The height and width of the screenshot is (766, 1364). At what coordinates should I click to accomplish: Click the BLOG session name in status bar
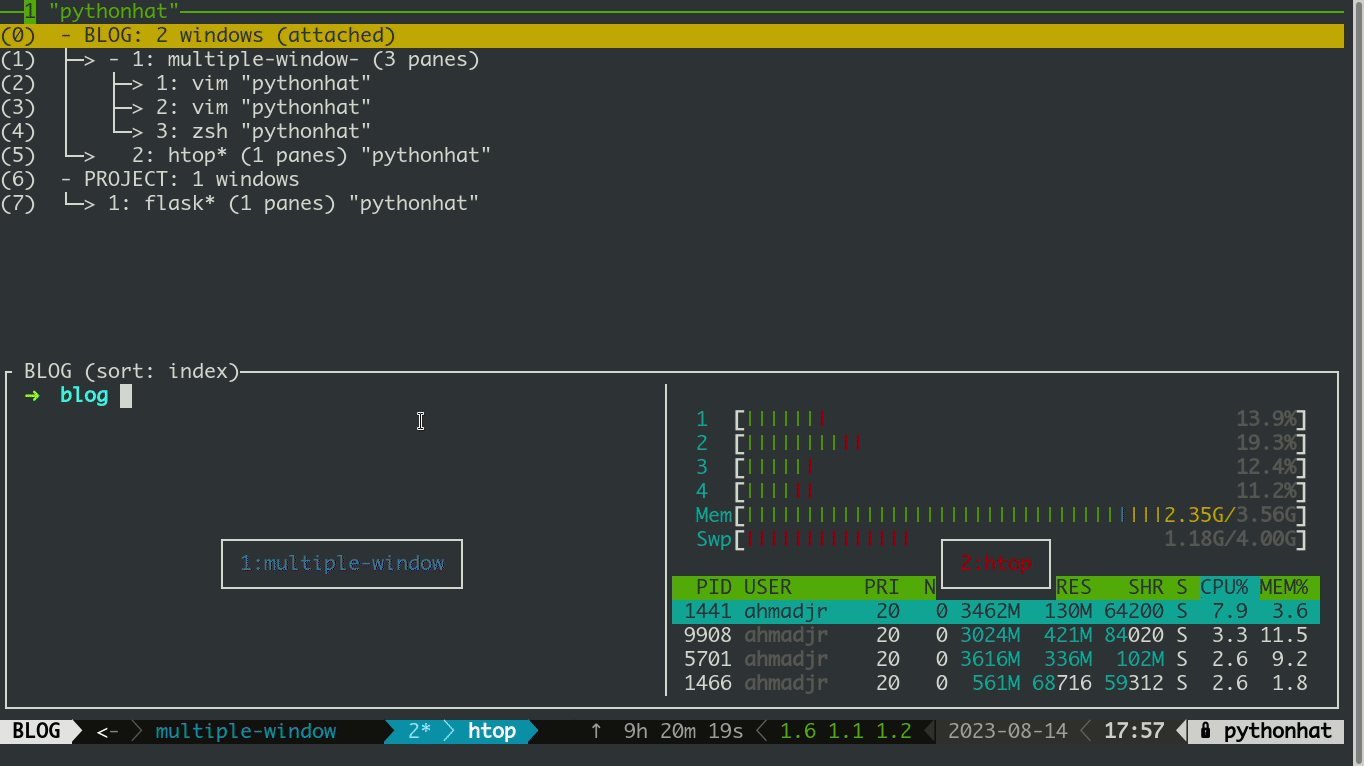coord(36,731)
